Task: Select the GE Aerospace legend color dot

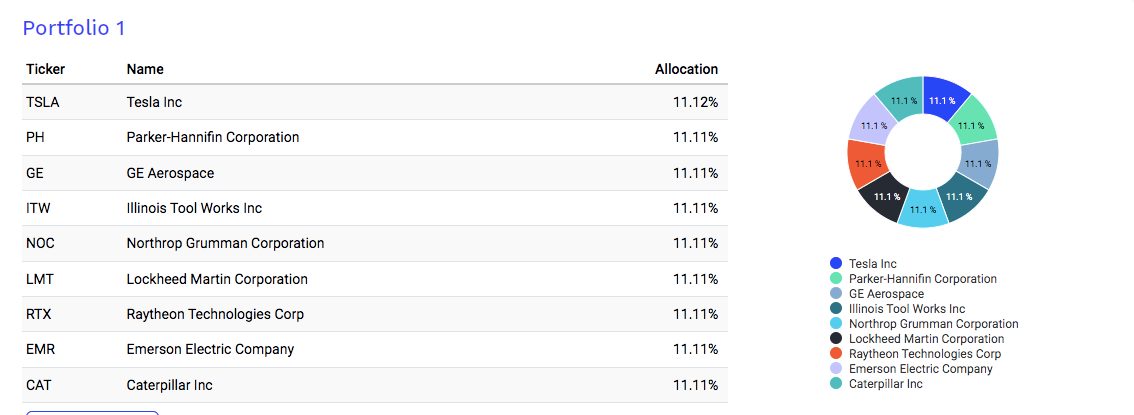Action: (x=836, y=294)
